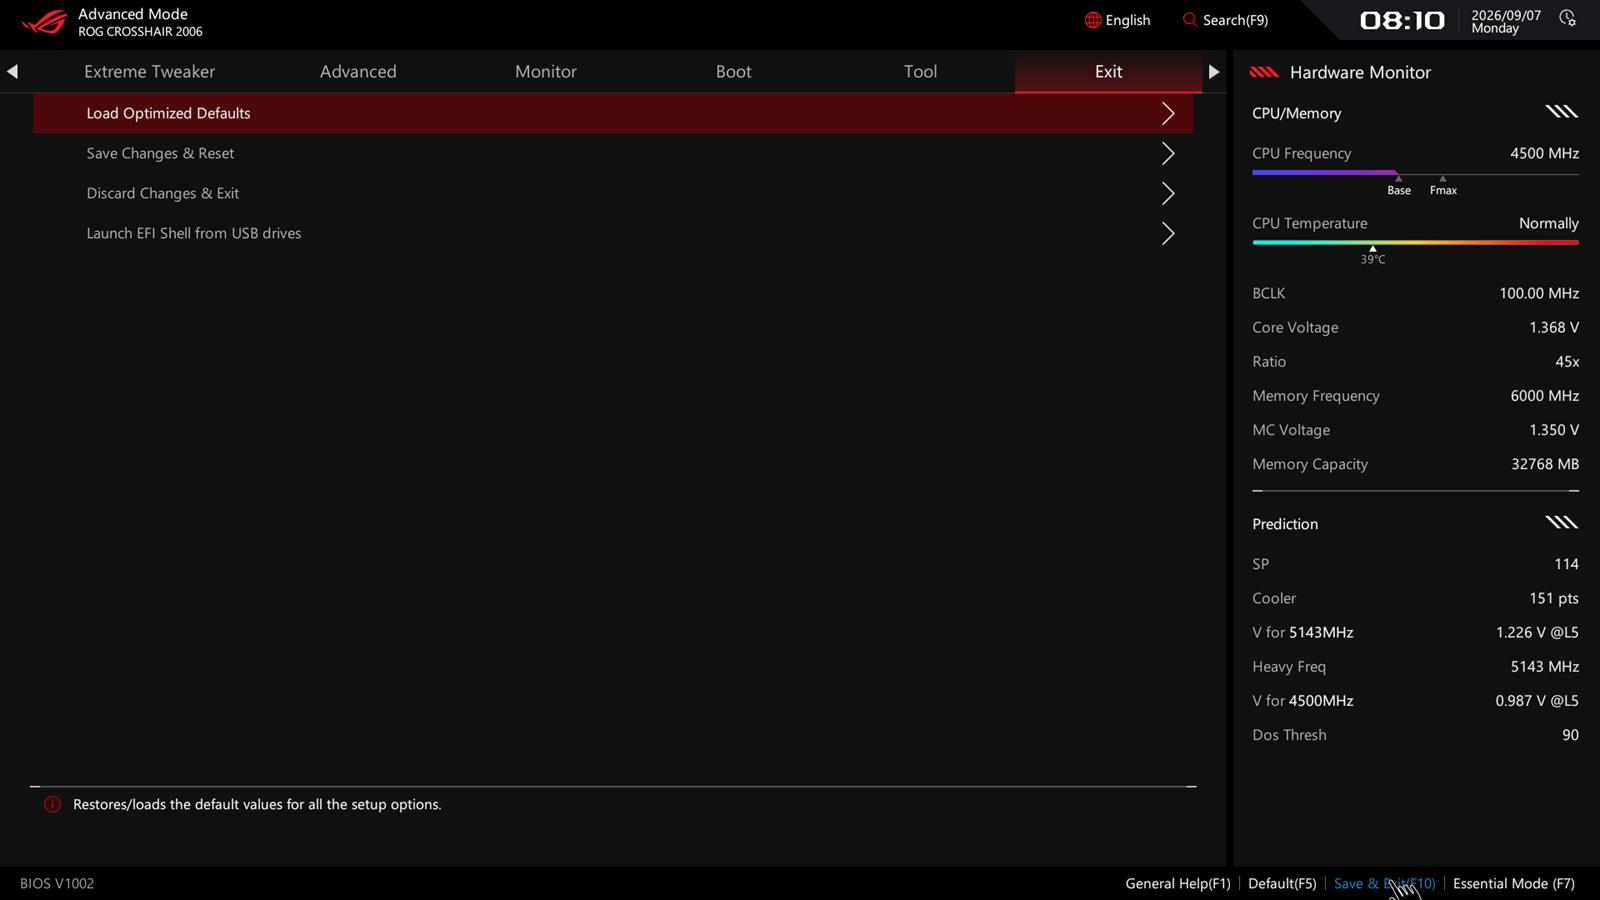
Task: Open the Boot tab
Action: [x=733, y=72]
